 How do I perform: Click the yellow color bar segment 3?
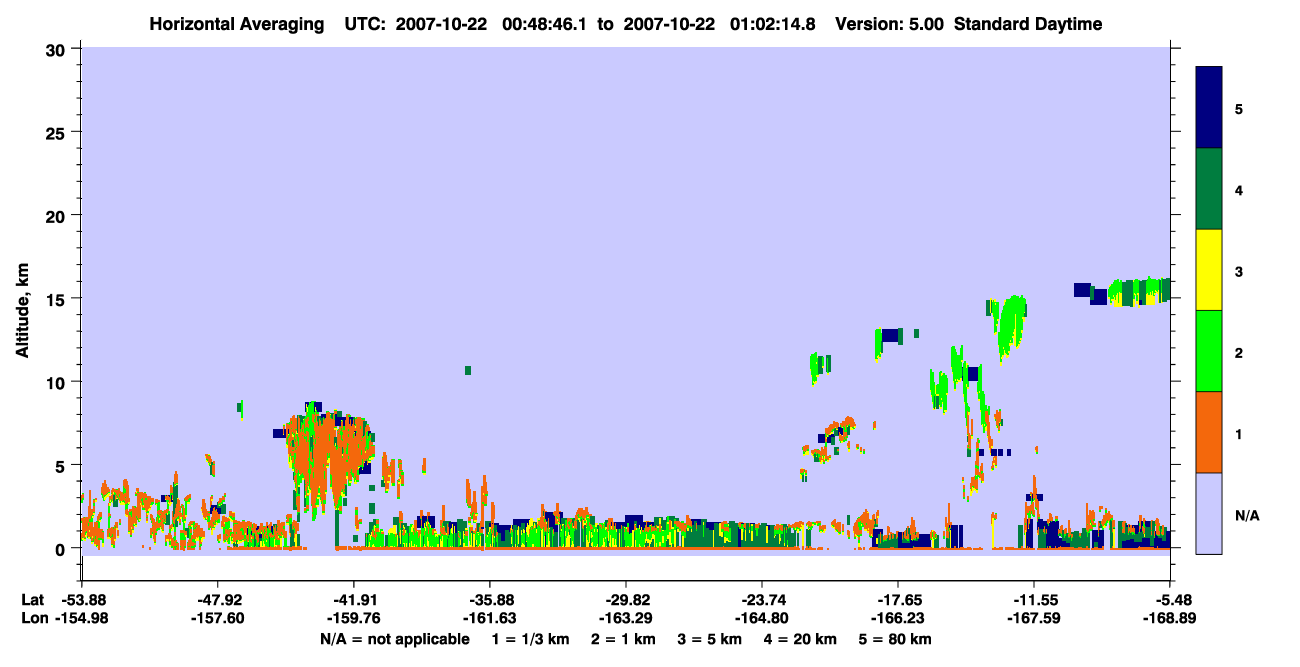tap(1209, 270)
